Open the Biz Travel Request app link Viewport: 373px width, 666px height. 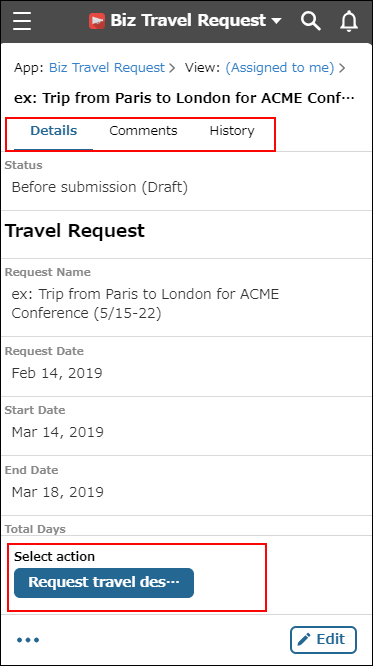point(107,68)
